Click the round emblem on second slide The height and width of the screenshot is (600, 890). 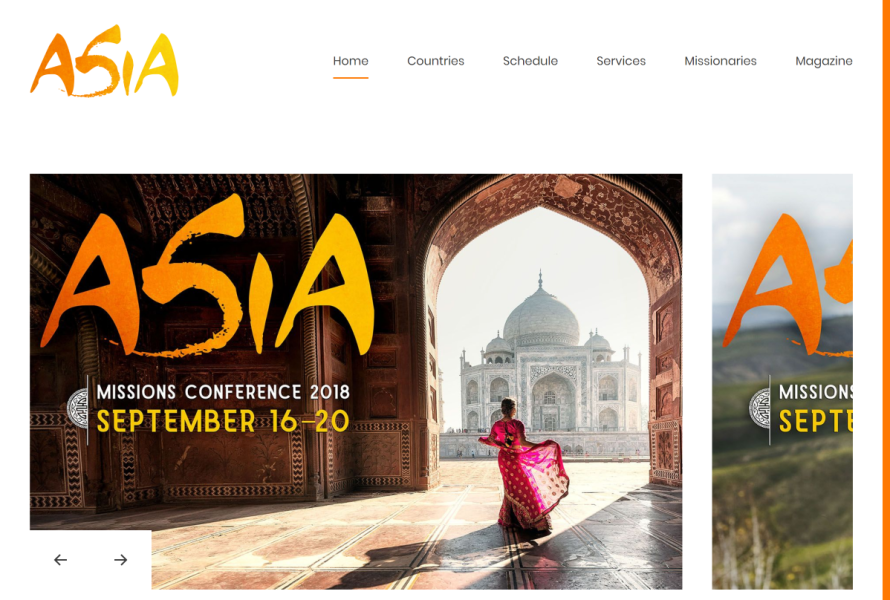pos(759,408)
